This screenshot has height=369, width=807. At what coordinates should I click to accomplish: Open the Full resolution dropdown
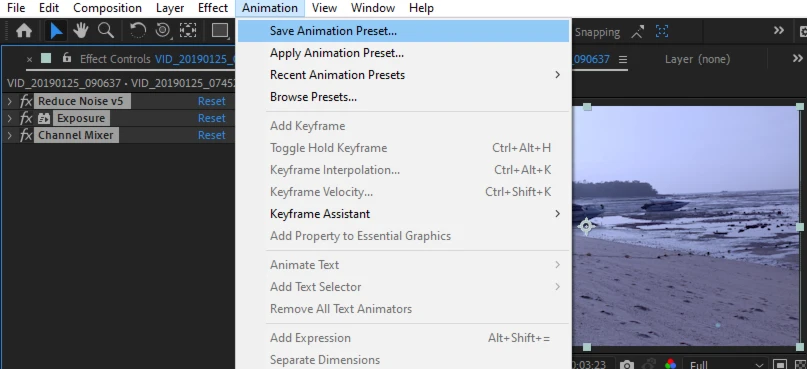[726, 364]
